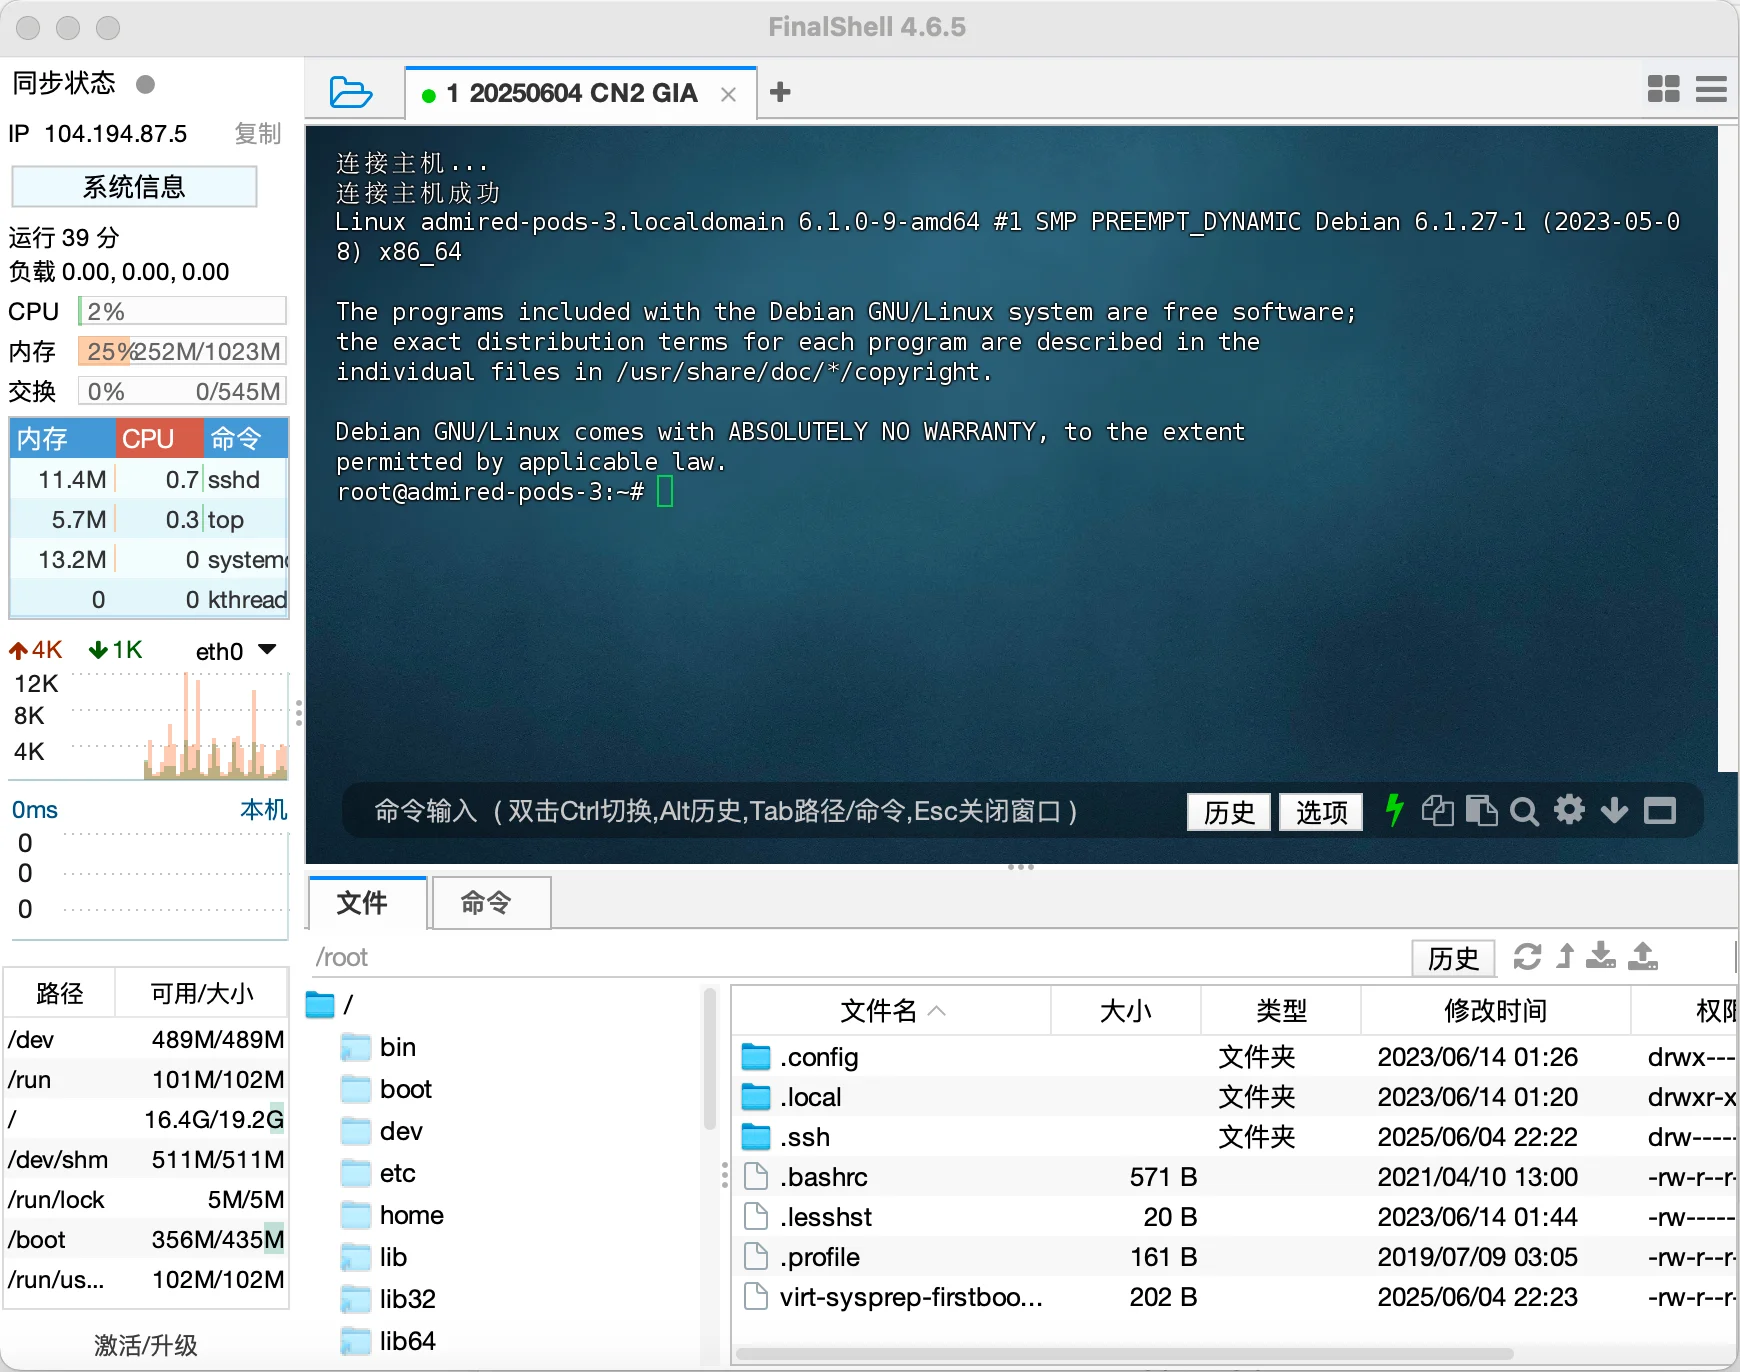Click the .bashrc file icon
Screen dimensions: 1740x1372
[x=756, y=1176]
